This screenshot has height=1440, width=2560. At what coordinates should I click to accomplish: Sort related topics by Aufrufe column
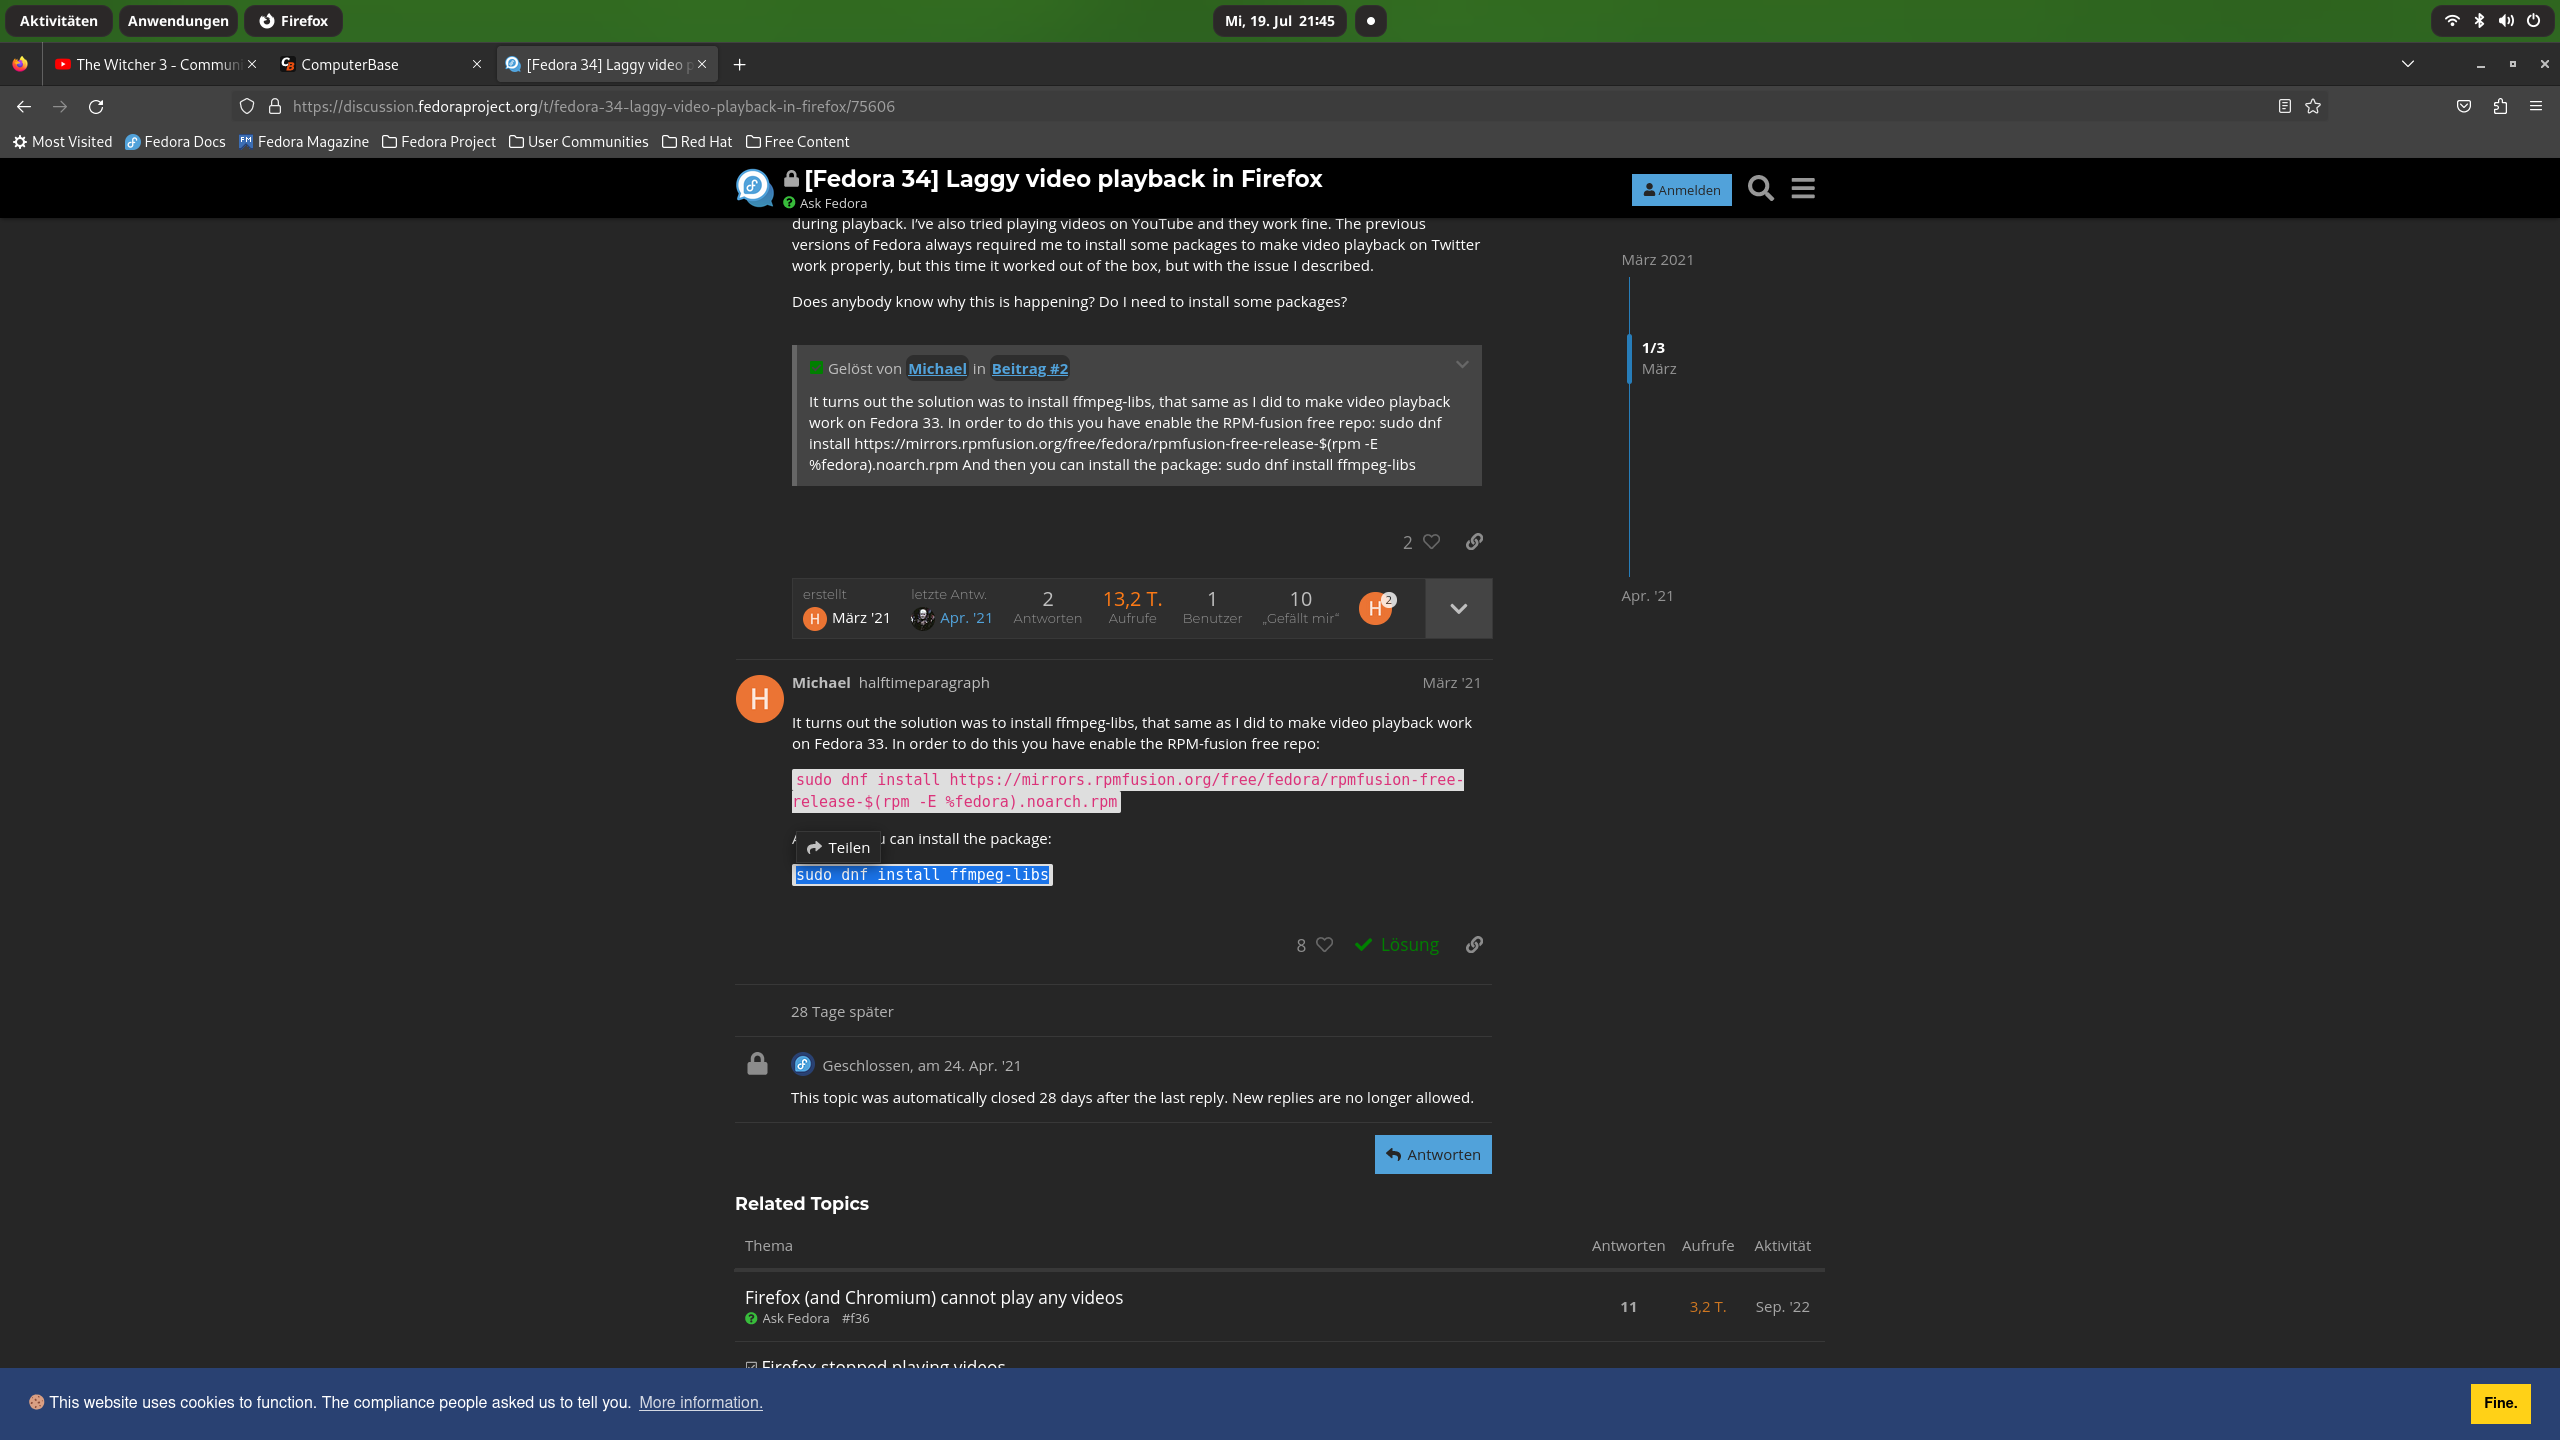click(1708, 1245)
